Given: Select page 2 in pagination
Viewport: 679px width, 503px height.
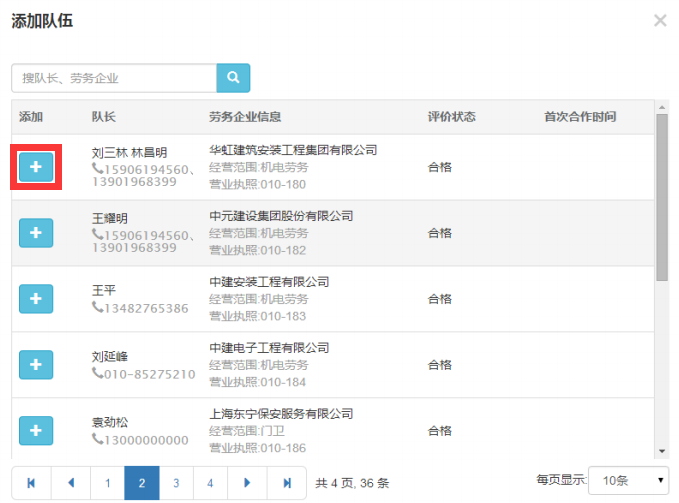Looking at the screenshot, I should pyautogui.click(x=142, y=483).
